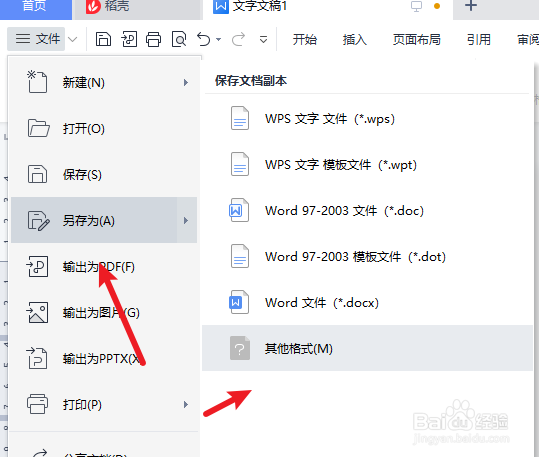Save as Word 文件 (*.docx)
This screenshot has height=457, width=539.
pyautogui.click(x=367, y=303)
